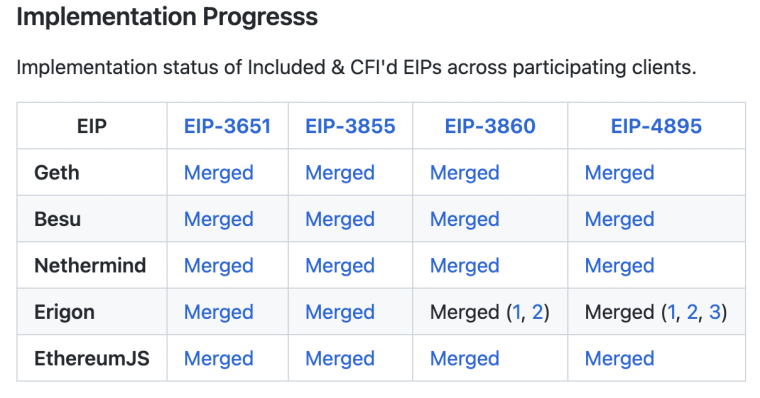Open the EIP-3860 header link
Image resolution: width=760 pixels, height=398 pixels.
[x=490, y=126]
